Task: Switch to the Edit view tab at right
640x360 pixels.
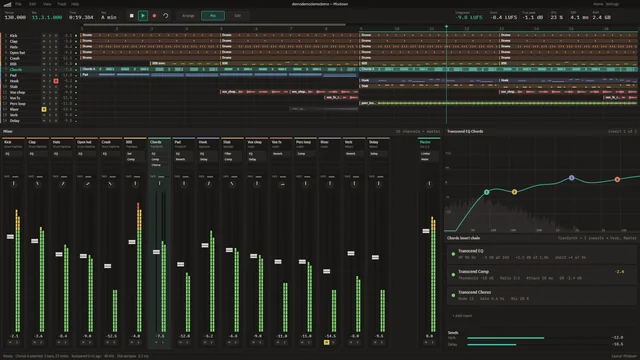Action: coord(237,16)
